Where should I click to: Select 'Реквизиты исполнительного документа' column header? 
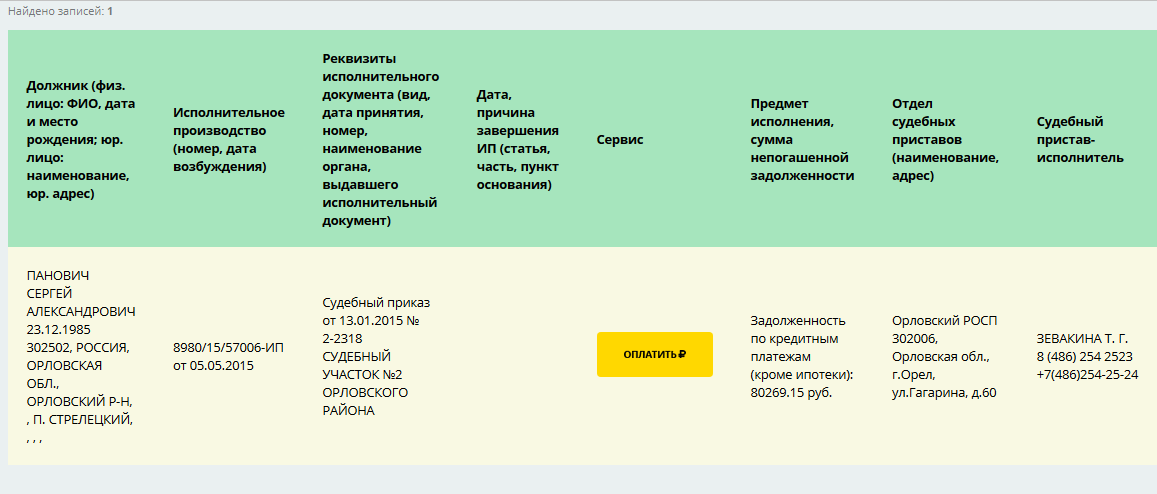(x=381, y=139)
